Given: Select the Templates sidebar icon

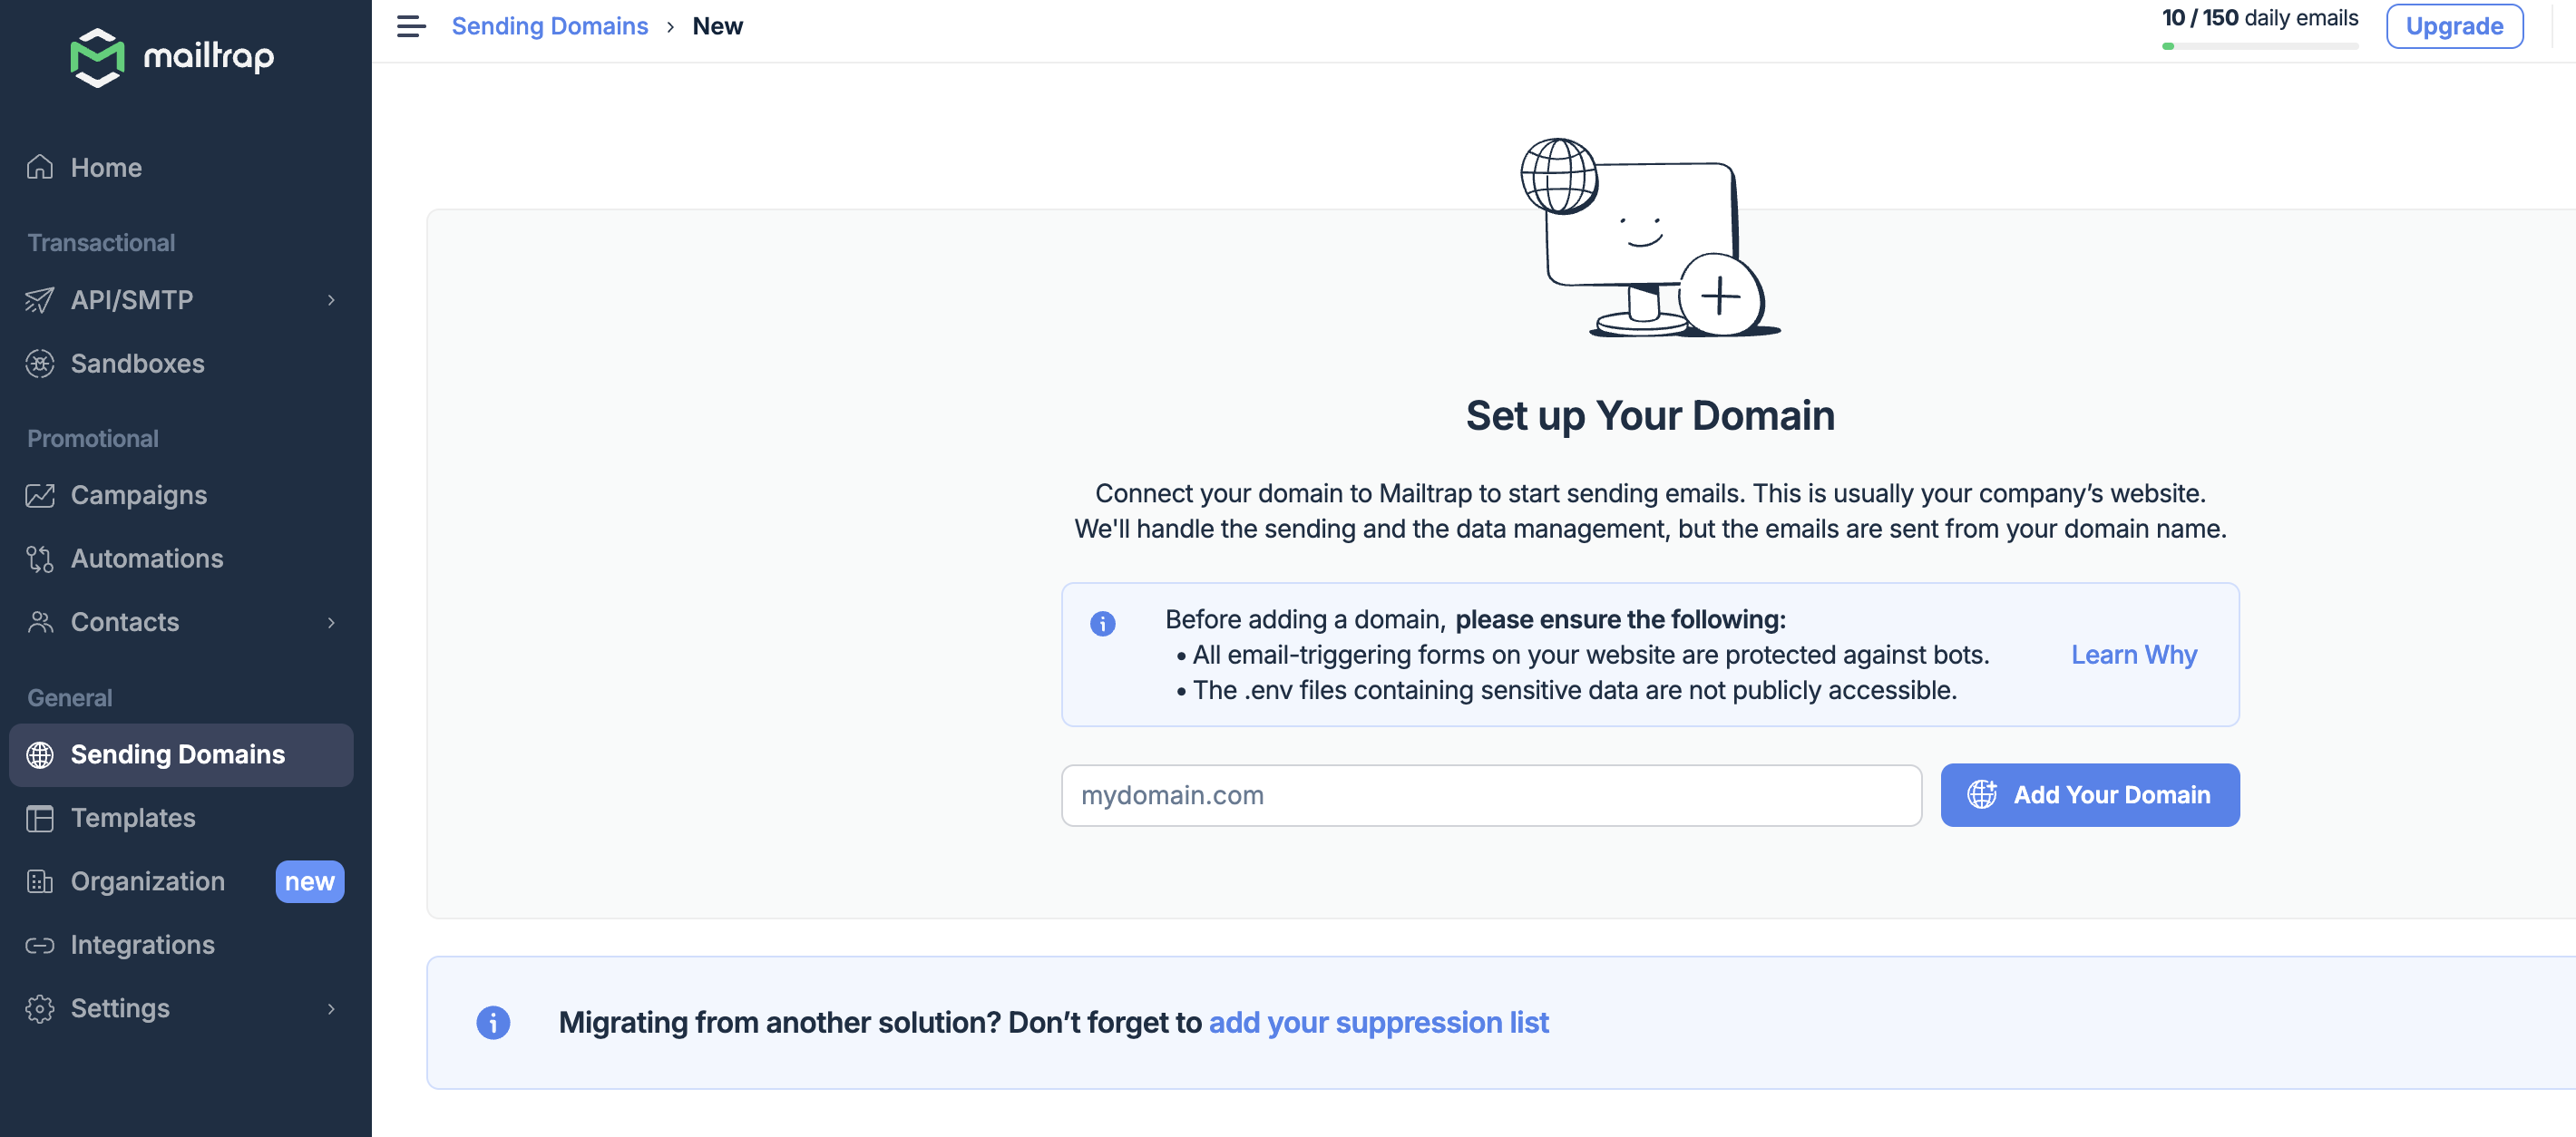Looking at the screenshot, I should (x=39, y=818).
